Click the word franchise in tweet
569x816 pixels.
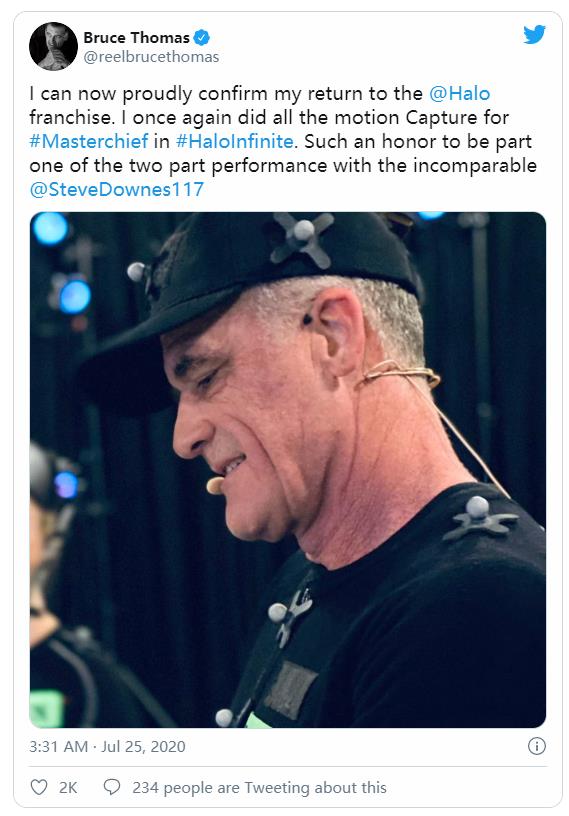[x=70, y=118]
